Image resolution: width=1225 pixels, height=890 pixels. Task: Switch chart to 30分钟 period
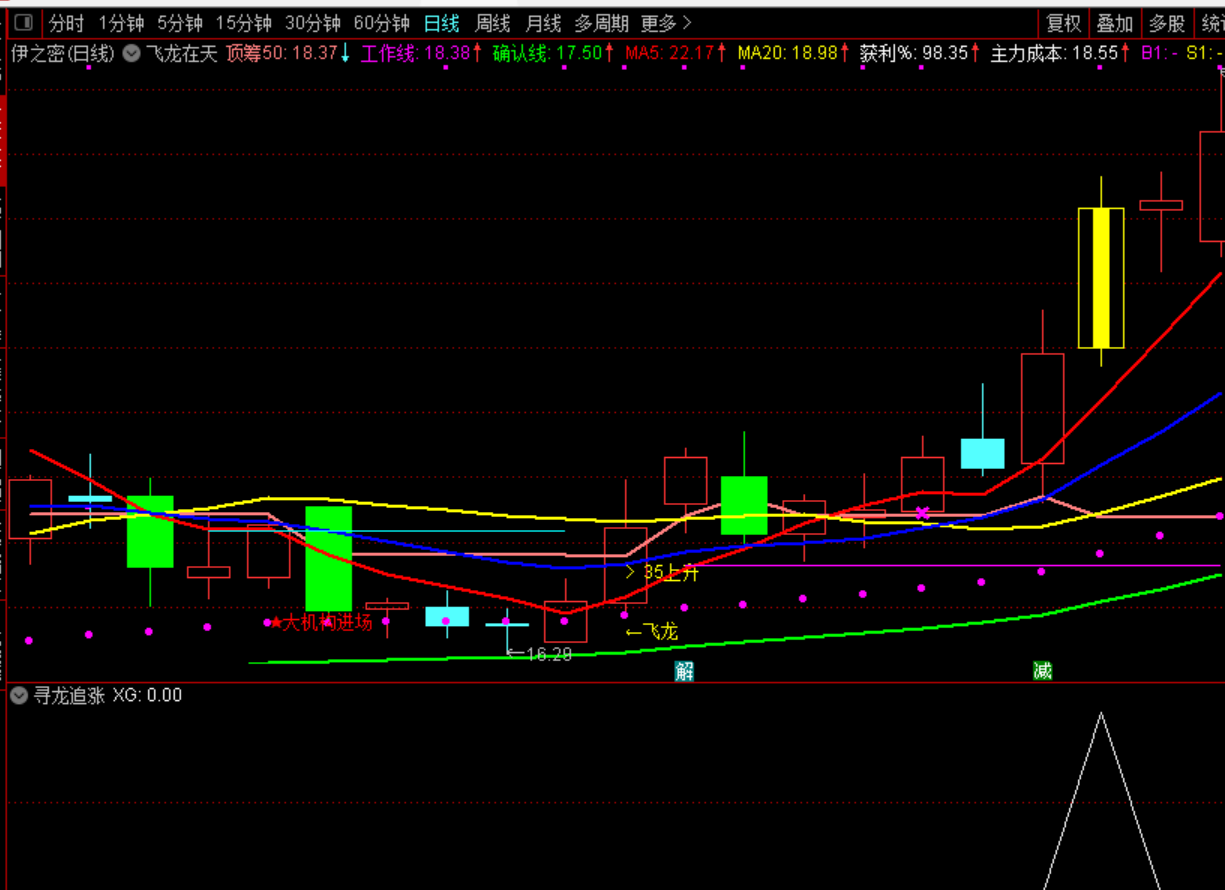coord(313,23)
